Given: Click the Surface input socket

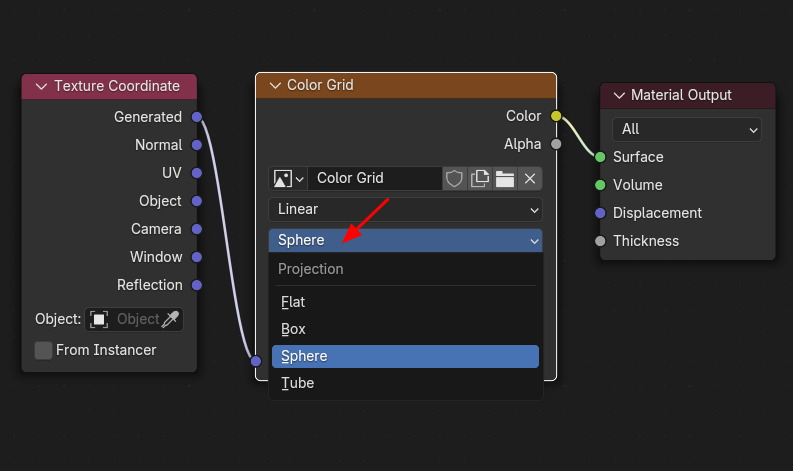Looking at the screenshot, I should pyautogui.click(x=600, y=157).
